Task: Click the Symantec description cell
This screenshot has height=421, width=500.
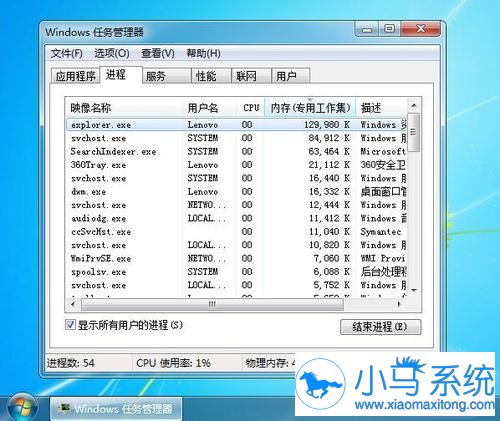Action: pos(381,232)
